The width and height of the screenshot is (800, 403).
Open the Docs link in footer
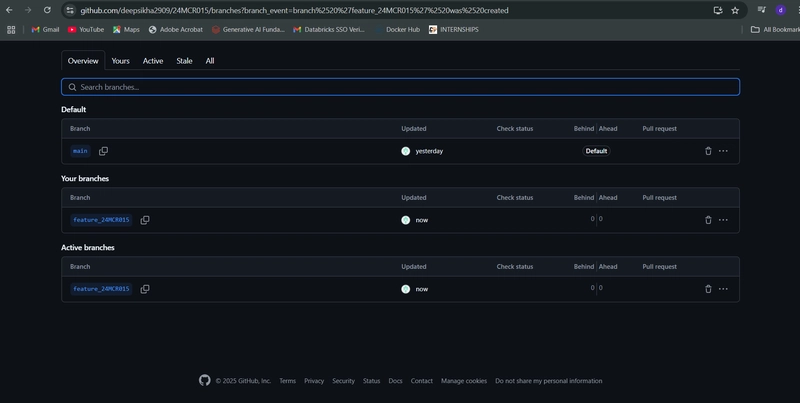pyautogui.click(x=395, y=381)
